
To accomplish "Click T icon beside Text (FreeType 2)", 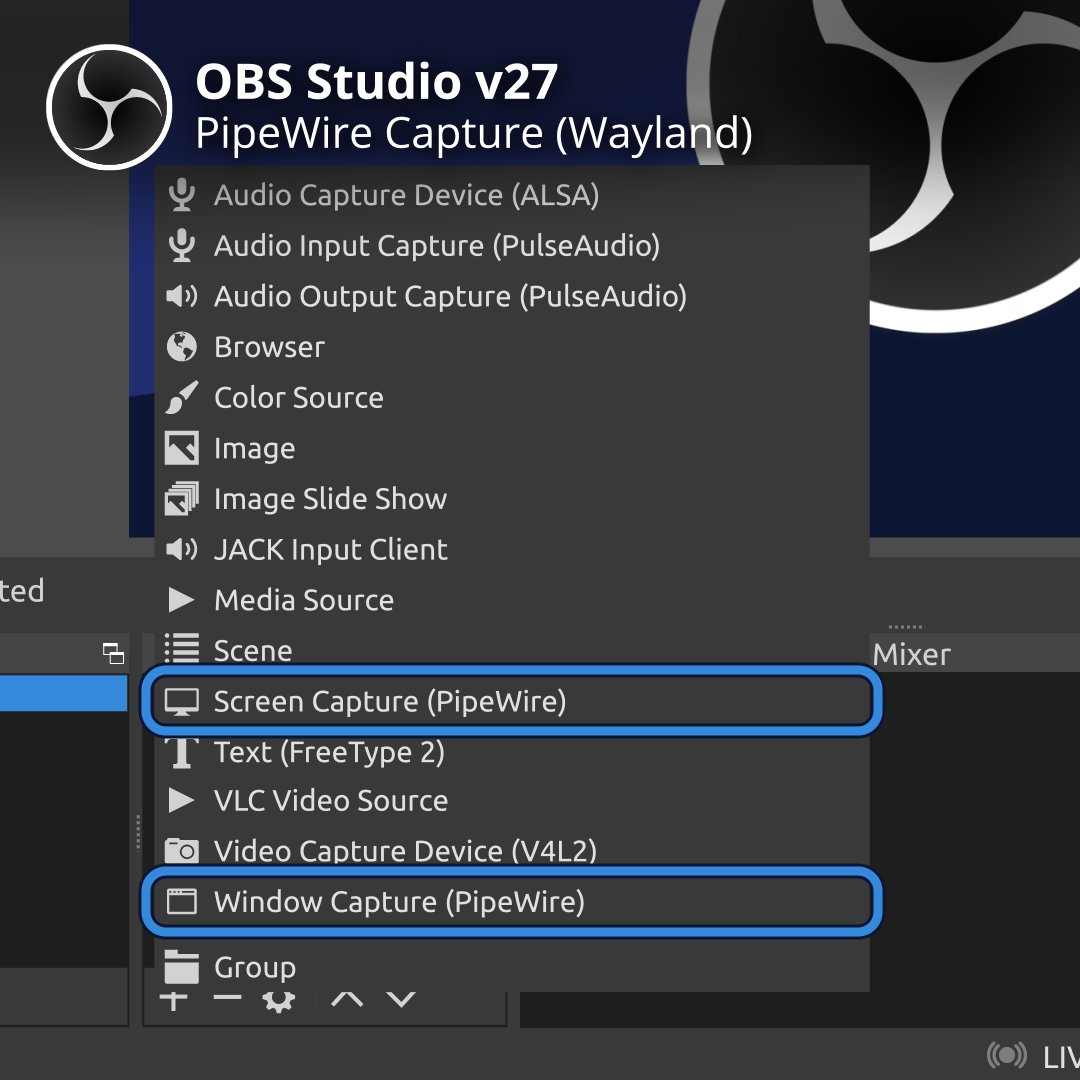I will click(x=182, y=752).
